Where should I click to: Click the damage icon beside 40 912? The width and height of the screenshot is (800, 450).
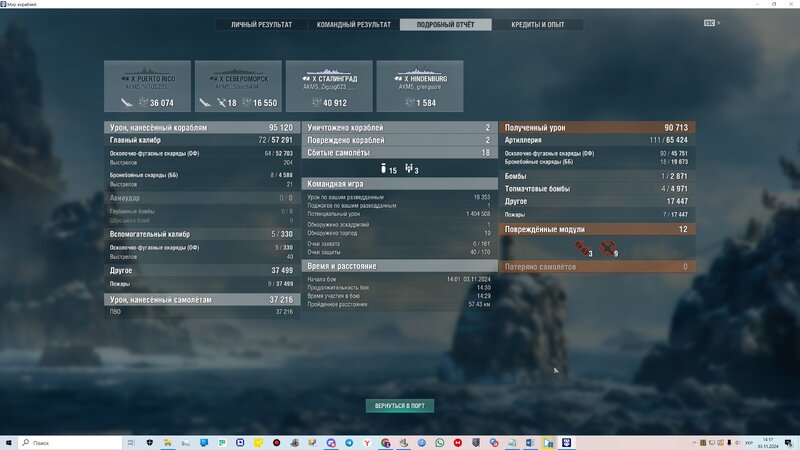tap(316, 103)
